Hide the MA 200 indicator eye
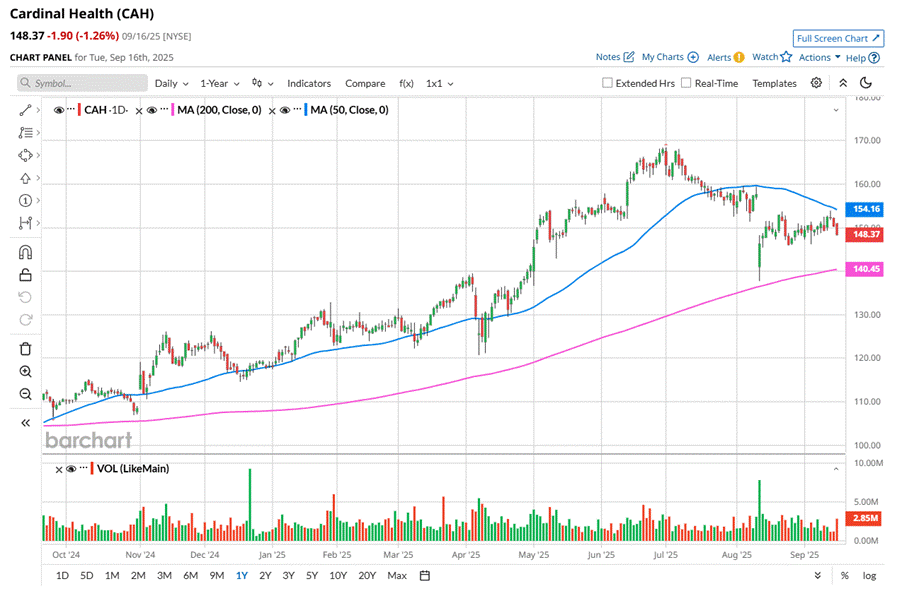The image size is (902, 591). (x=152, y=110)
